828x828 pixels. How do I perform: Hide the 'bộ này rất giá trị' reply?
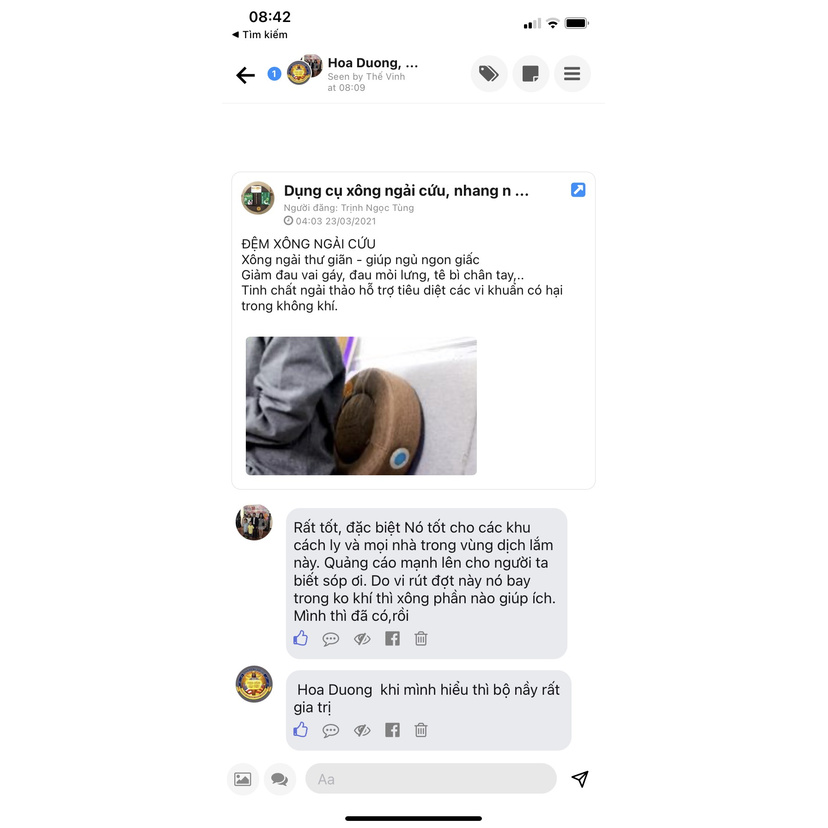[362, 731]
